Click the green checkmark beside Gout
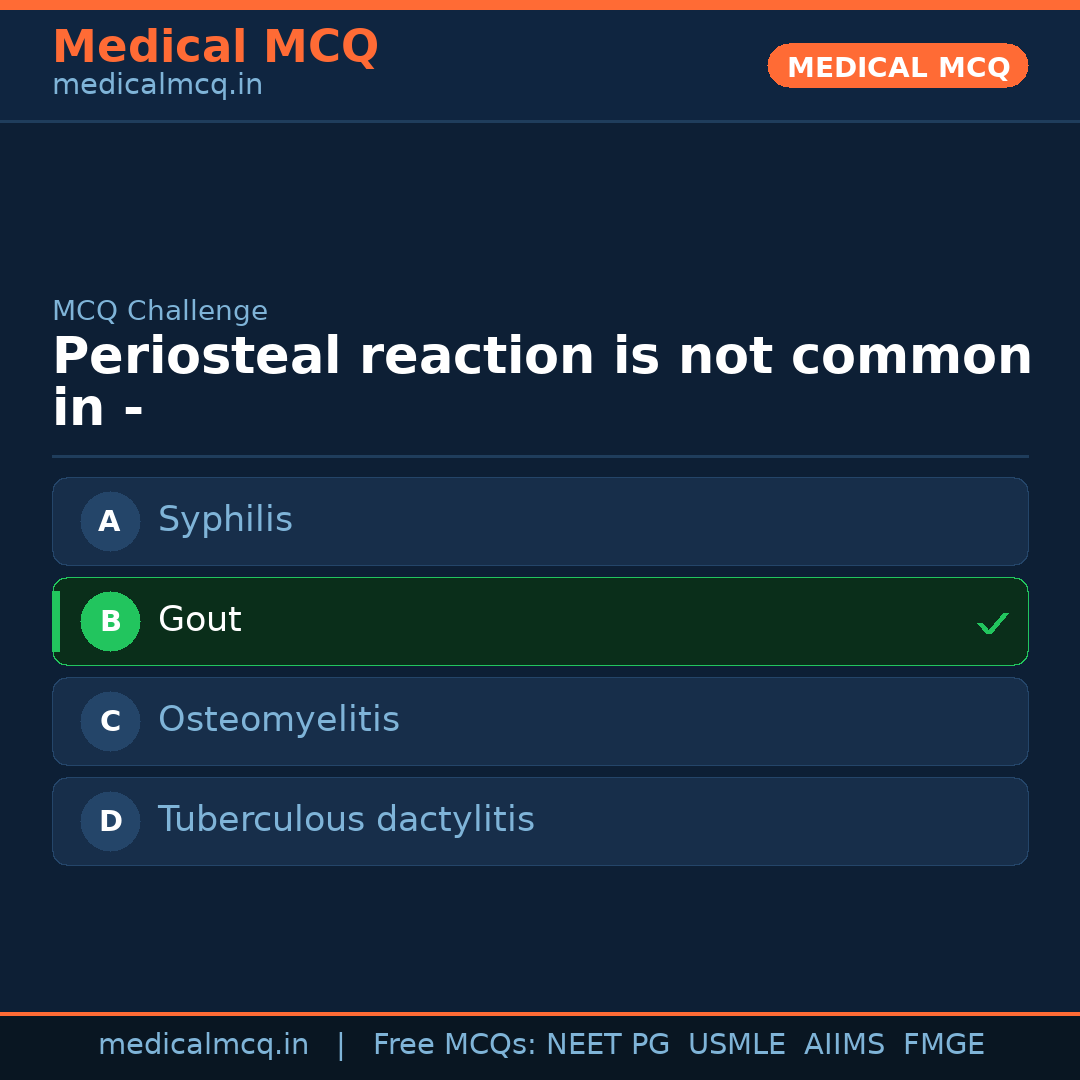Viewport: 1080px width, 1080px height. click(x=992, y=623)
